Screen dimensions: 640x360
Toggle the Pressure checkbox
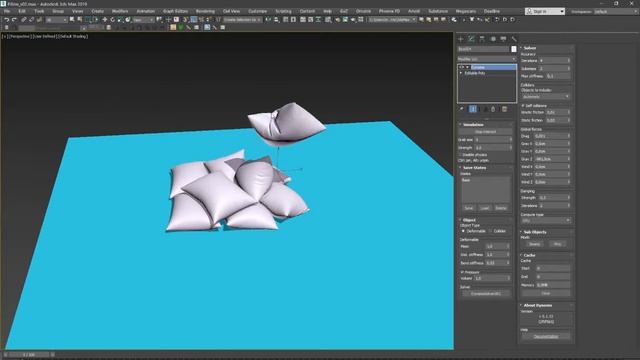coord(462,272)
